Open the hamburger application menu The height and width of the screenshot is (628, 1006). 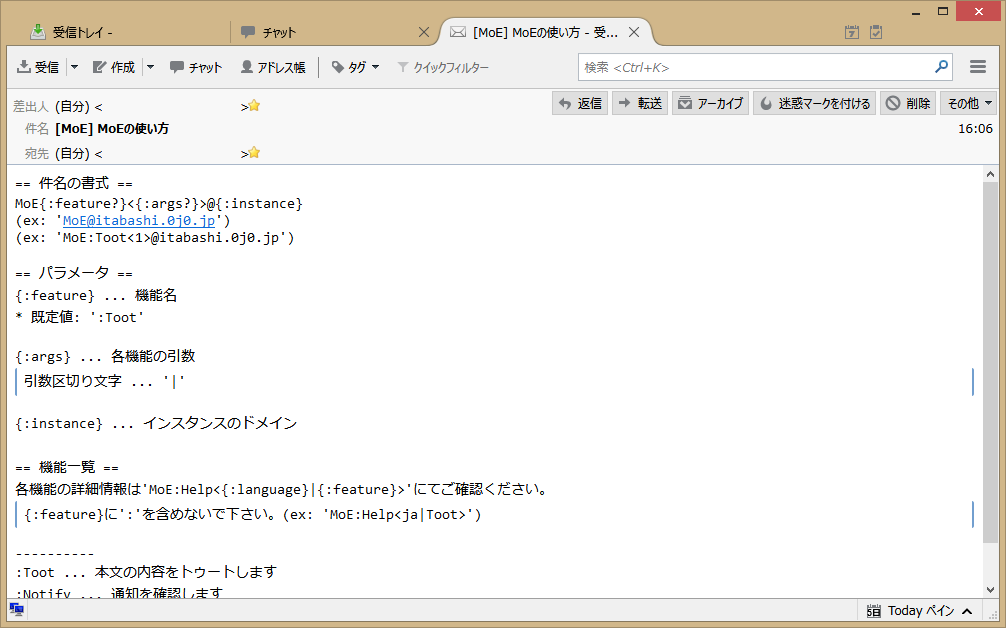(978, 67)
